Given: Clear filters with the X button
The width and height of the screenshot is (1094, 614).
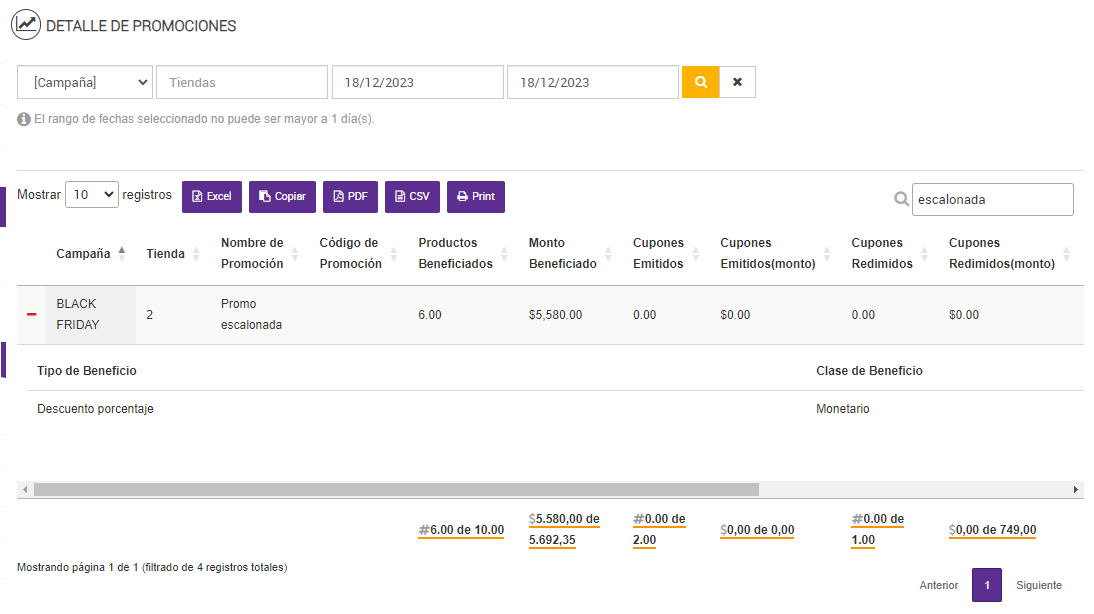Looking at the screenshot, I should (x=737, y=82).
